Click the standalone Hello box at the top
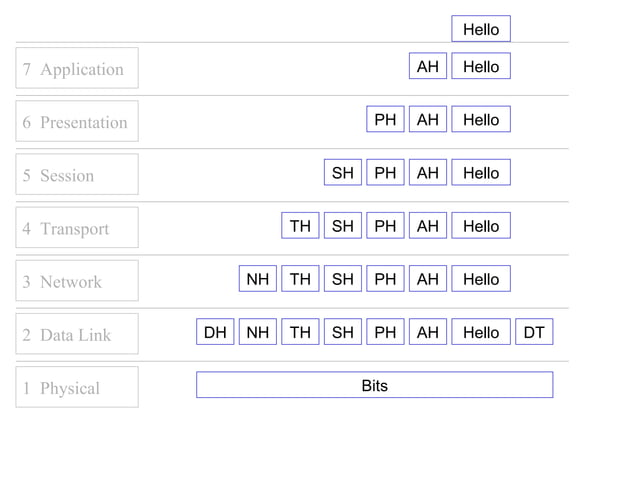This screenshot has height=478, width=638. tap(481, 29)
